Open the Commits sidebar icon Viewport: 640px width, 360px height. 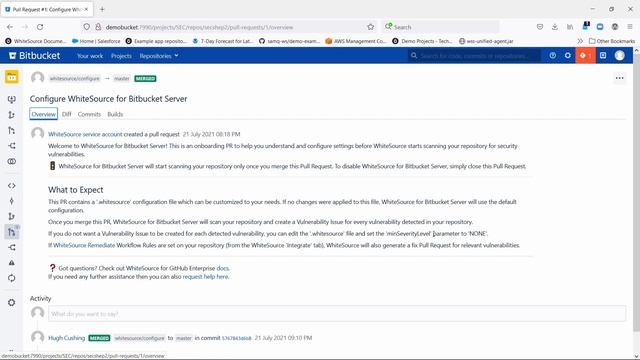(x=11, y=201)
